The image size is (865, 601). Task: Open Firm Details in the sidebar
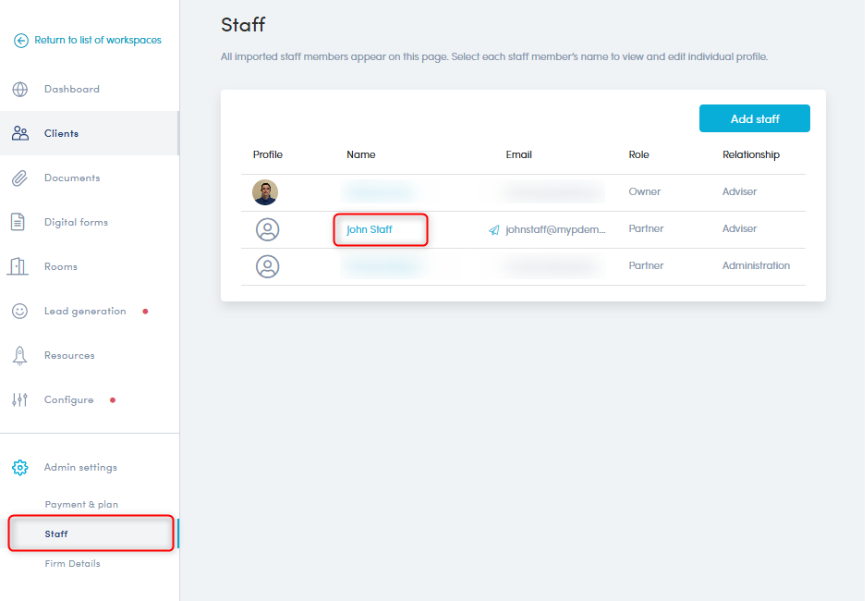click(72, 564)
